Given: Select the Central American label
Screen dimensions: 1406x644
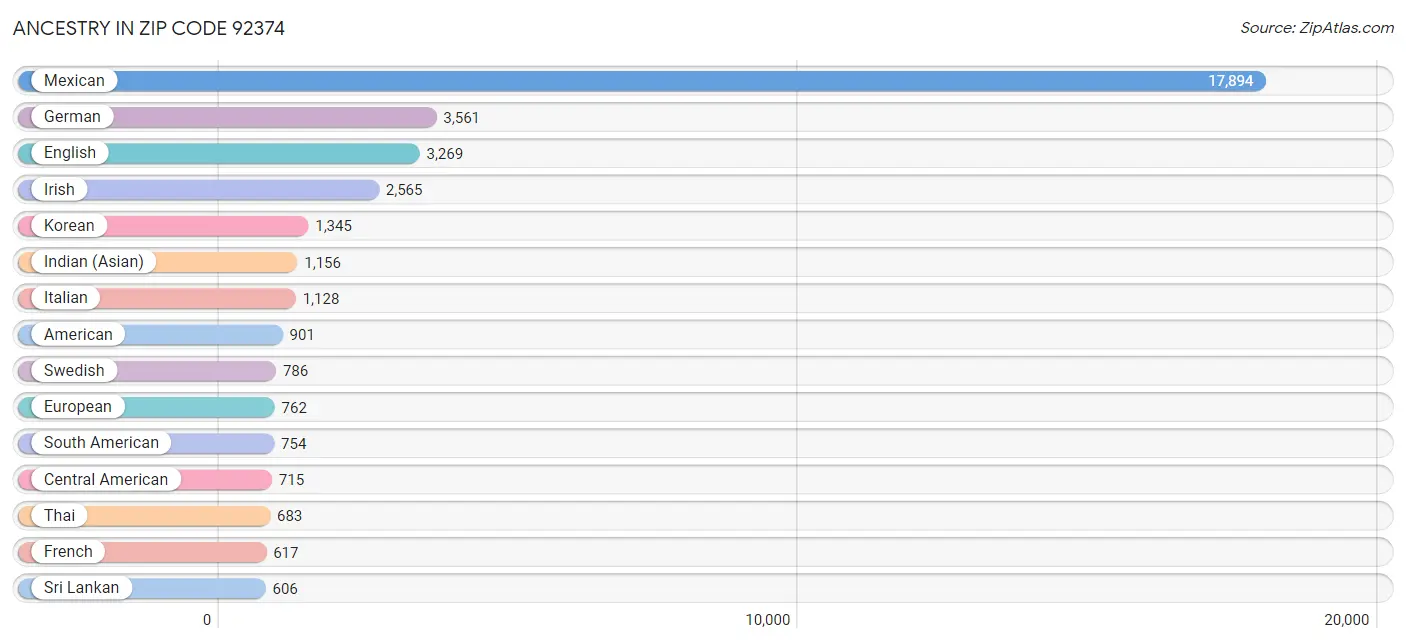Looking at the screenshot, I should (105, 479).
